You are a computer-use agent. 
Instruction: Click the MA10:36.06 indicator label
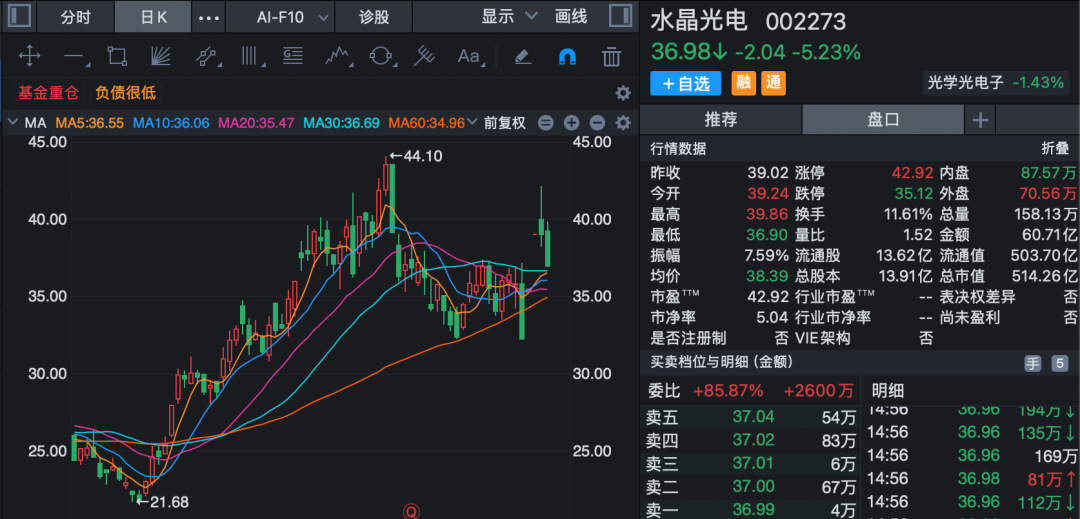pyautogui.click(x=171, y=123)
